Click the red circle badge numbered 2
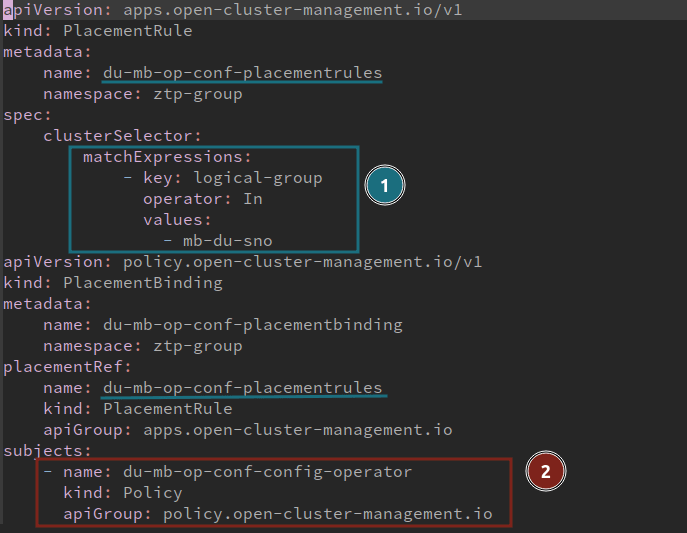This screenshot has height=533, width=687. [x=546, y=470]
